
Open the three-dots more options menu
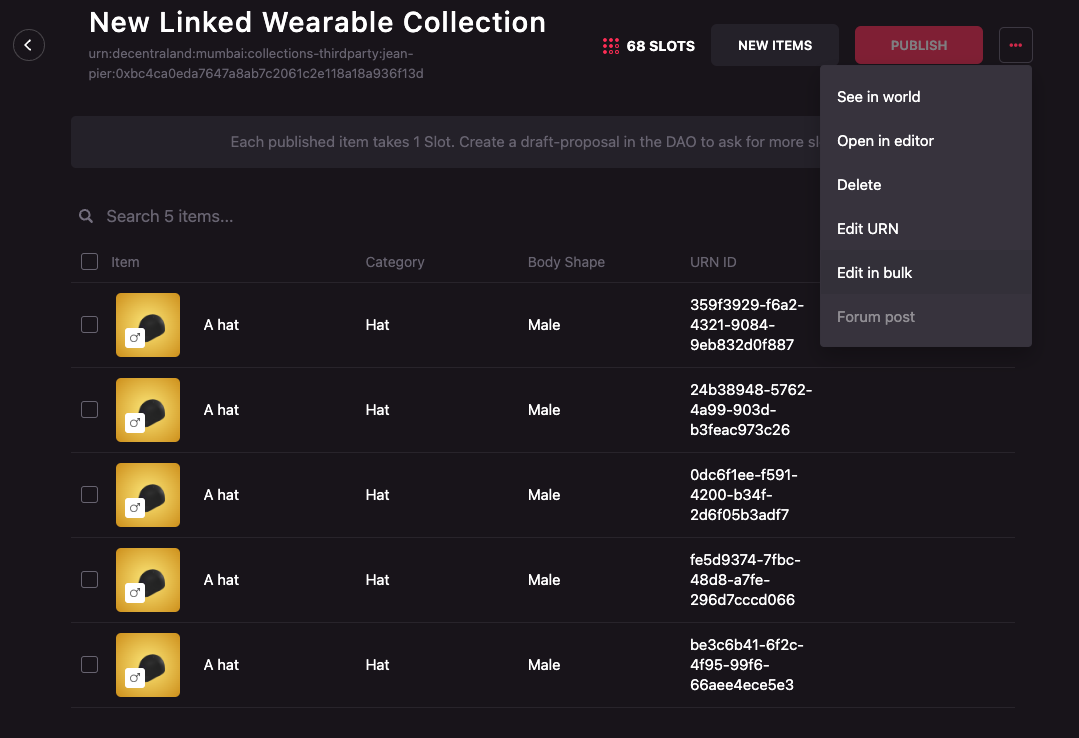point(1015,45)
